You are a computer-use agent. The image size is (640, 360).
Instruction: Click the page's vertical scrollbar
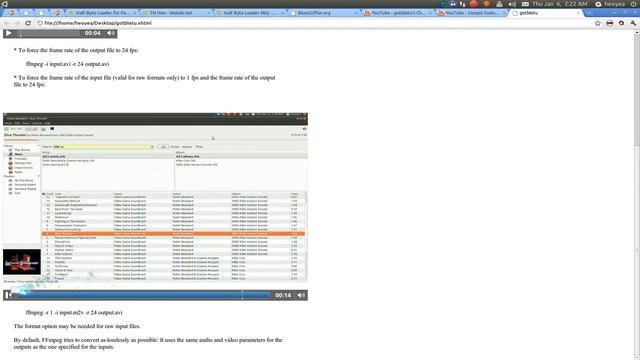(x=637, y=194)
